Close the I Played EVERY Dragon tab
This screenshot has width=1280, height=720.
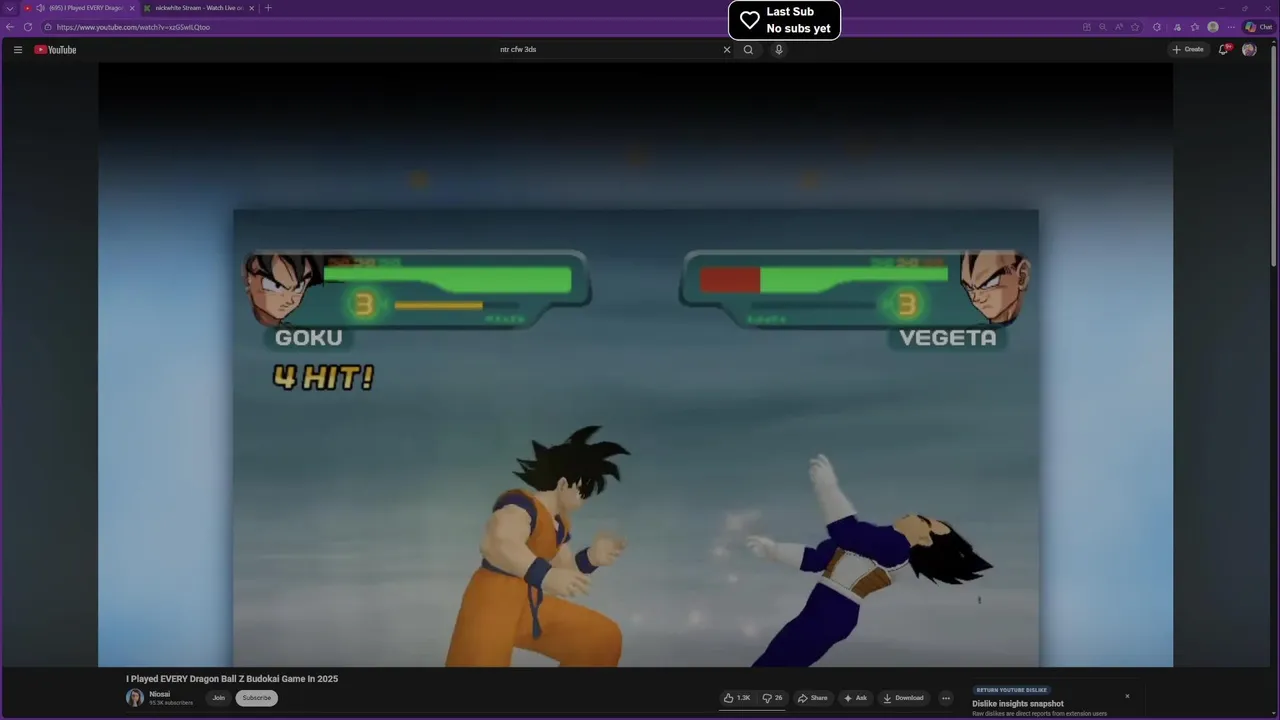point(132,8)
